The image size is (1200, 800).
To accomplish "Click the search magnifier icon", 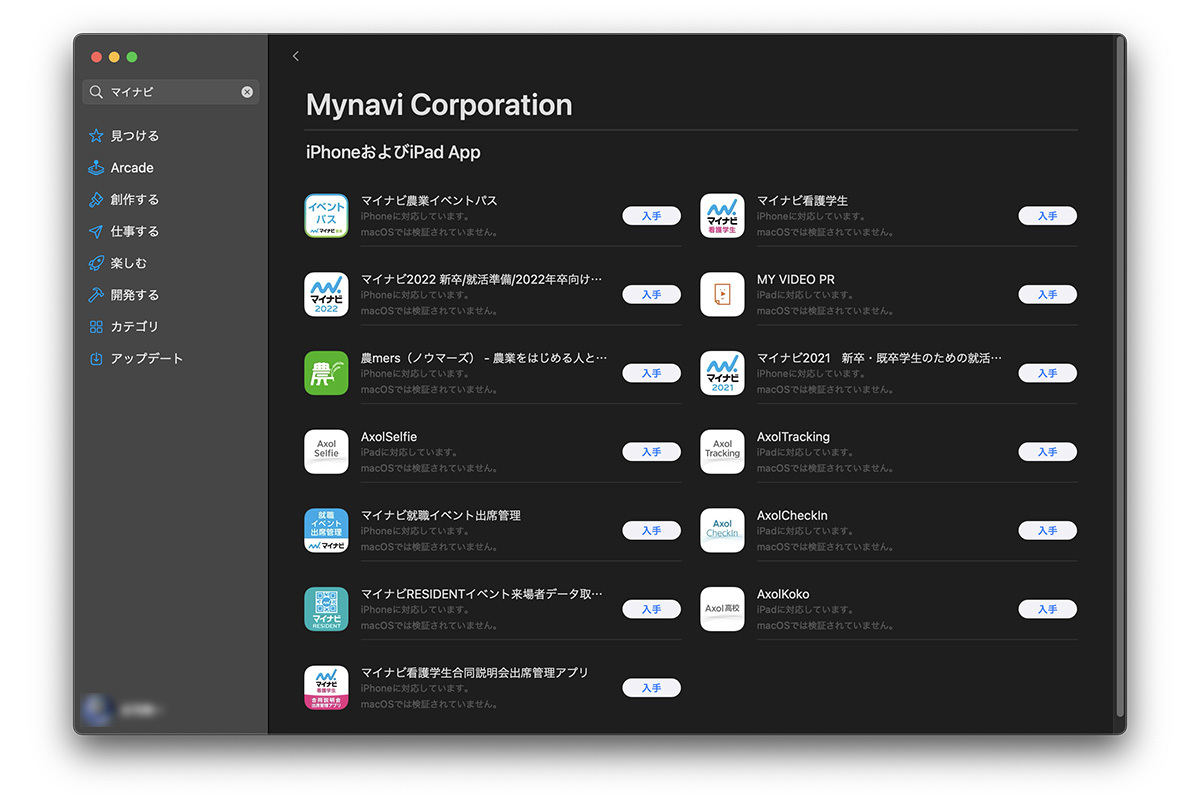I will (x=96, y=92).
